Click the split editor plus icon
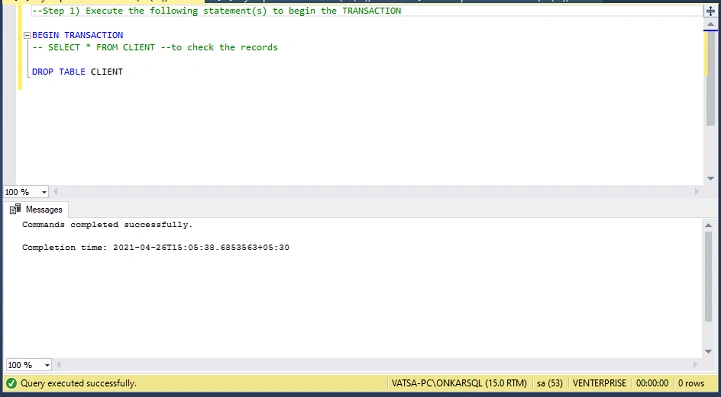This screenshot has width=721, height=397. click(x=710, y=11)
